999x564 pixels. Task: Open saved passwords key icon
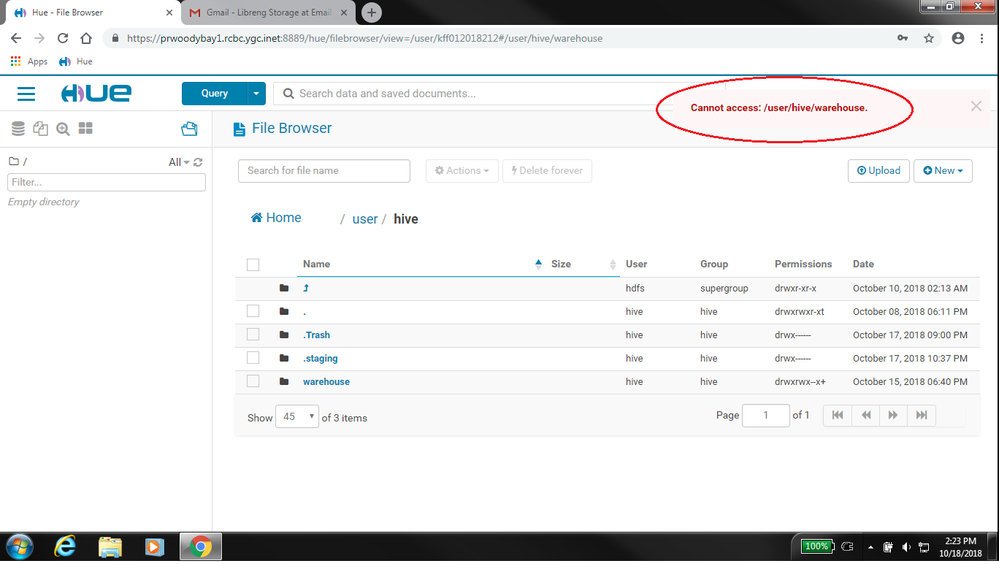coord(903,38)
